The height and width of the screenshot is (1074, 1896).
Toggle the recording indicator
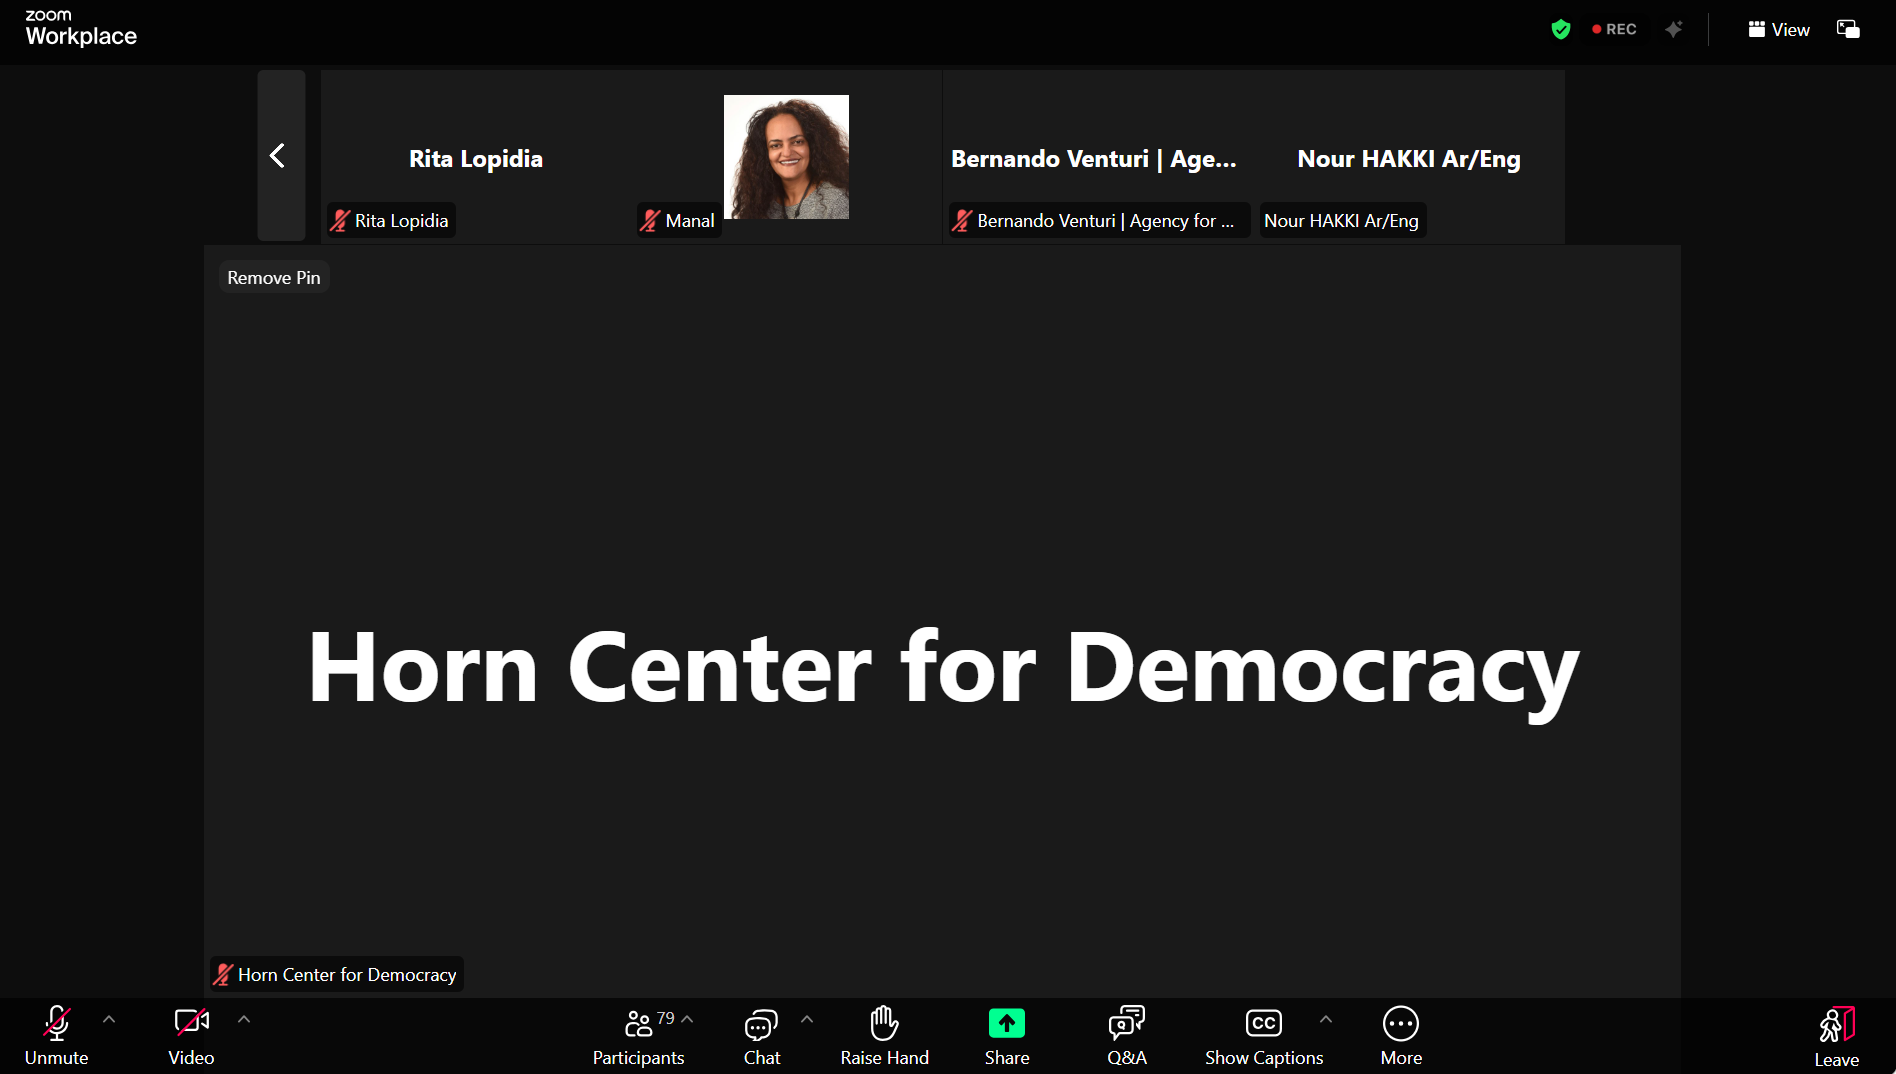1614,29
